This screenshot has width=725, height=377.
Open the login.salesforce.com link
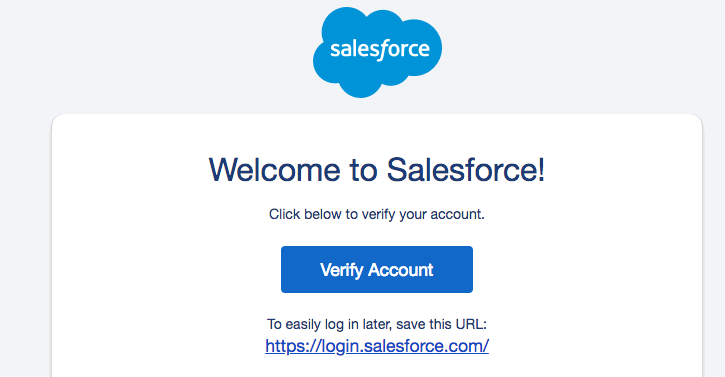pos(377,346)
